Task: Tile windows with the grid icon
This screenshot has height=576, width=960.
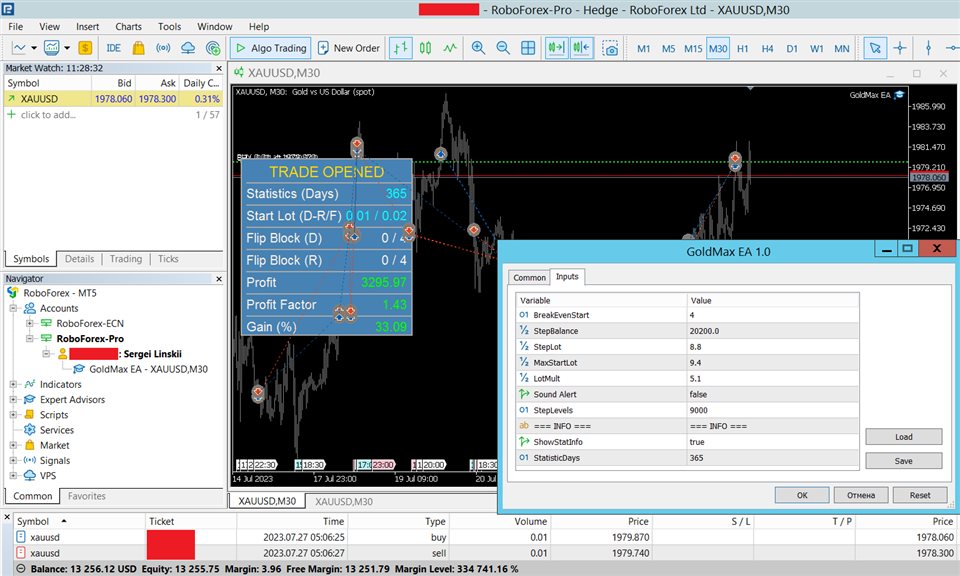Action: click(x=528, y=48)
